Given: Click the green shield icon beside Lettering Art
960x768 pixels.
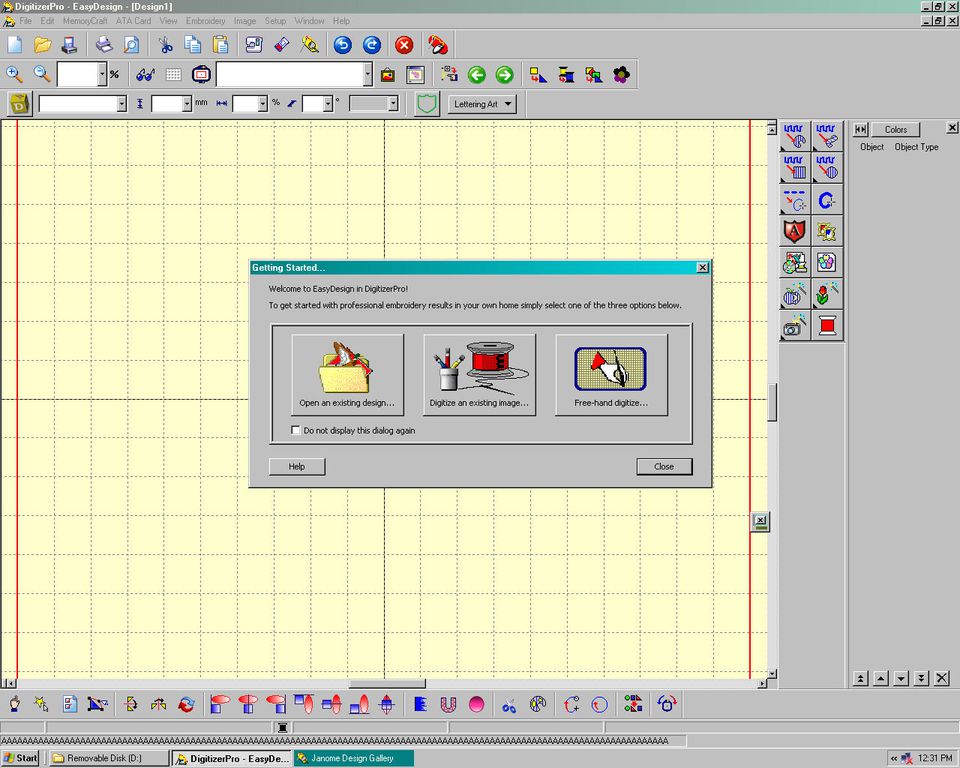Looking at the screenshot, I should [x=427, y=104].
